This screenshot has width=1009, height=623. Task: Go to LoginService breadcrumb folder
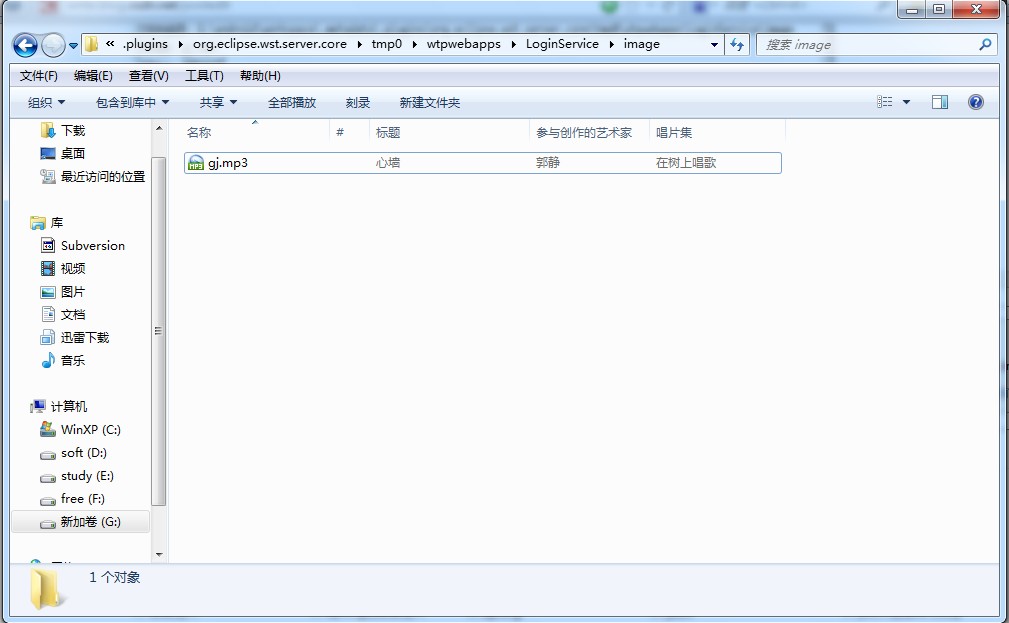[x=562, y=44]
